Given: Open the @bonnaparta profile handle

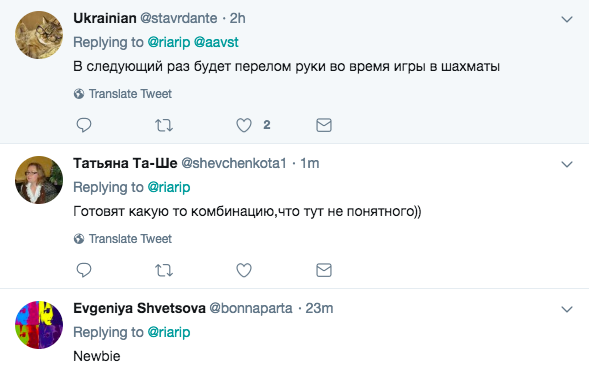Looking at the screenshot, I should (251, 308).
